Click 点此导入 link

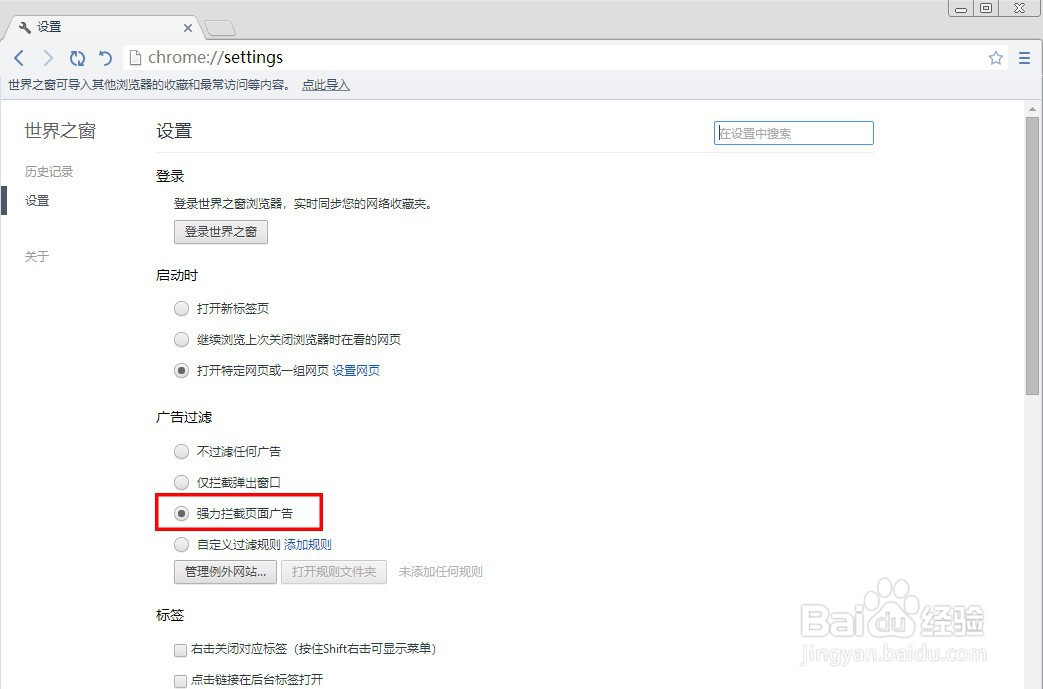(x=325, y=85)
